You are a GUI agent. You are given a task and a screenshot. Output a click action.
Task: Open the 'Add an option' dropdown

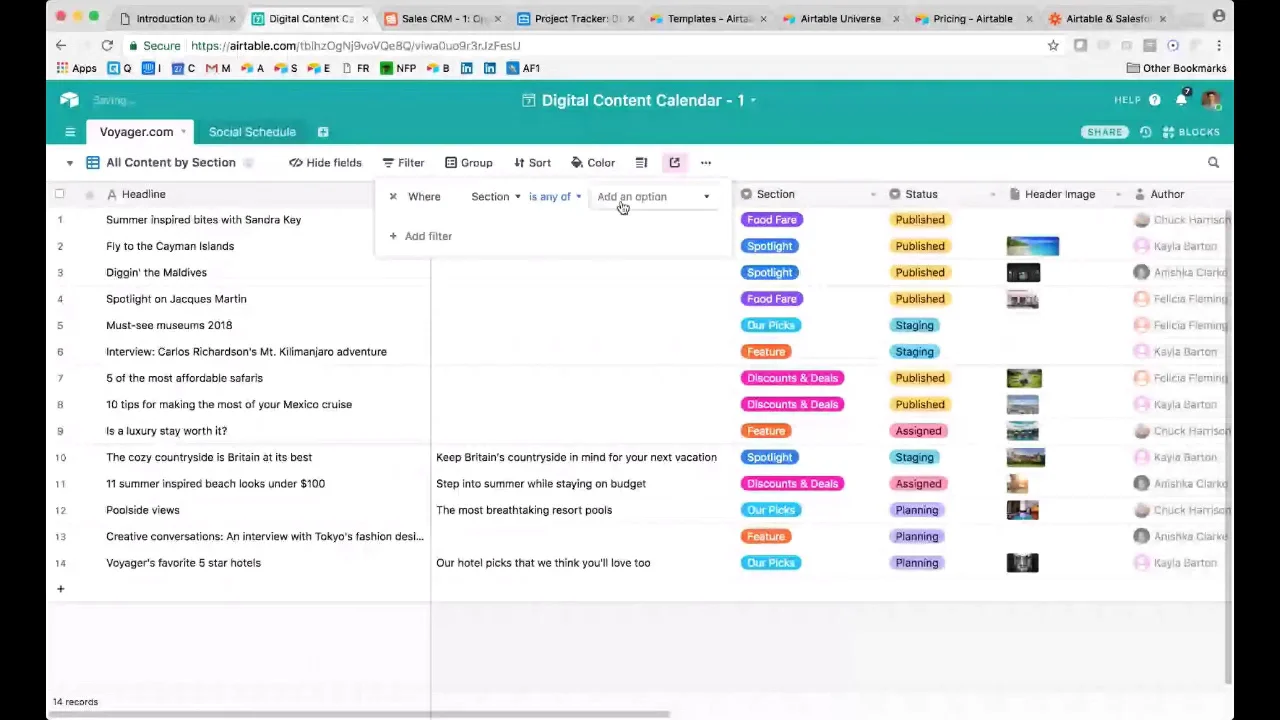[653, 197]
